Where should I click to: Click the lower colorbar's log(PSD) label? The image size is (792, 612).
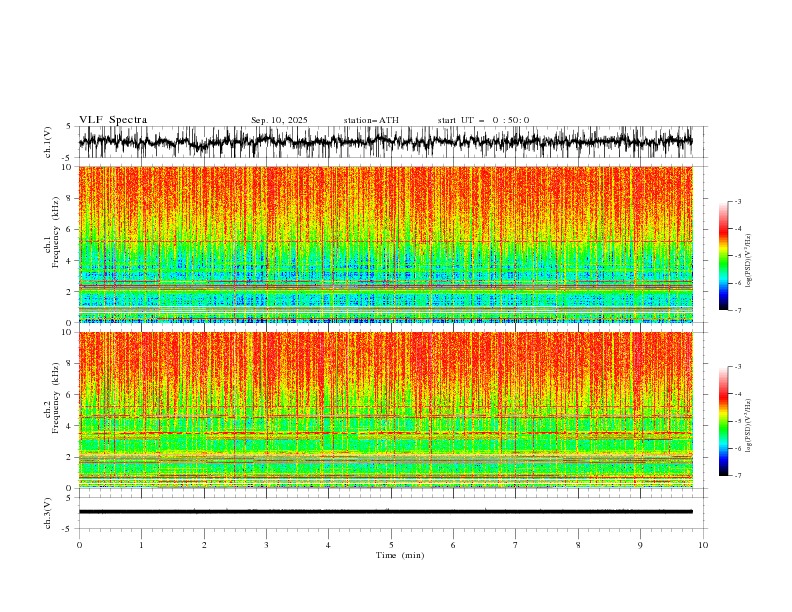point(748,426)
